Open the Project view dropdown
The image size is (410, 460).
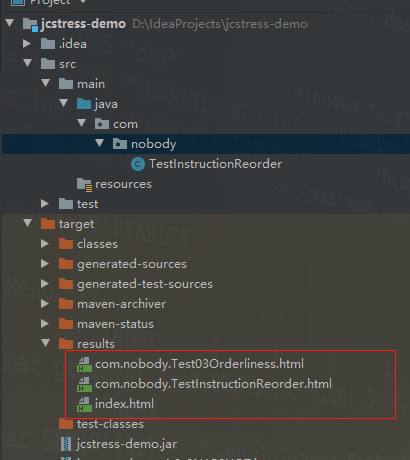[83, 2]
